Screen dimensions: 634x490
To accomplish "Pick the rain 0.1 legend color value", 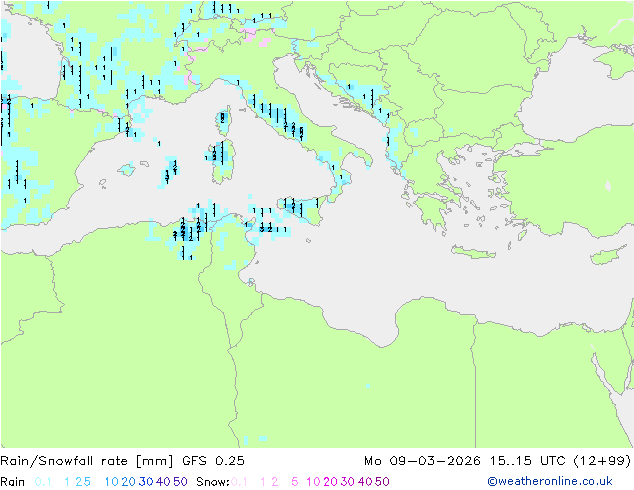I will [x=43, y=482].
